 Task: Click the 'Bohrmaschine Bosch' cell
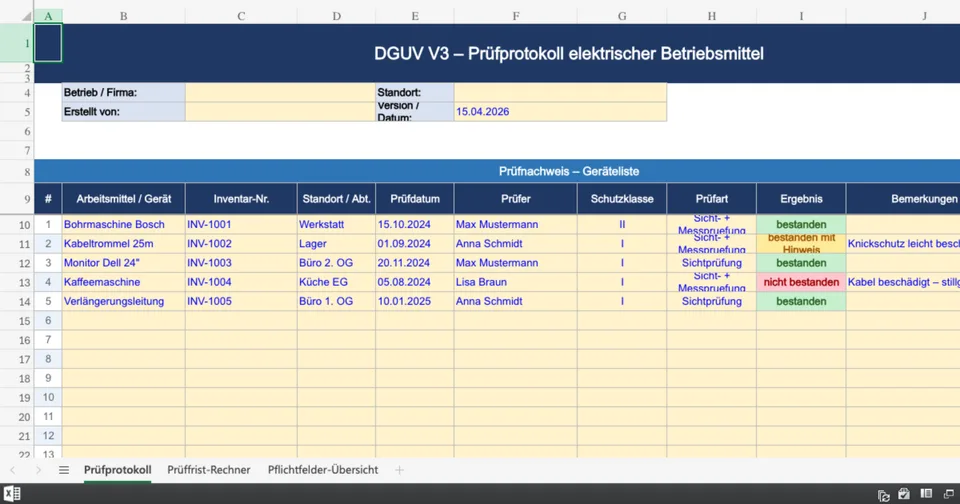click(x=124, y=225)
